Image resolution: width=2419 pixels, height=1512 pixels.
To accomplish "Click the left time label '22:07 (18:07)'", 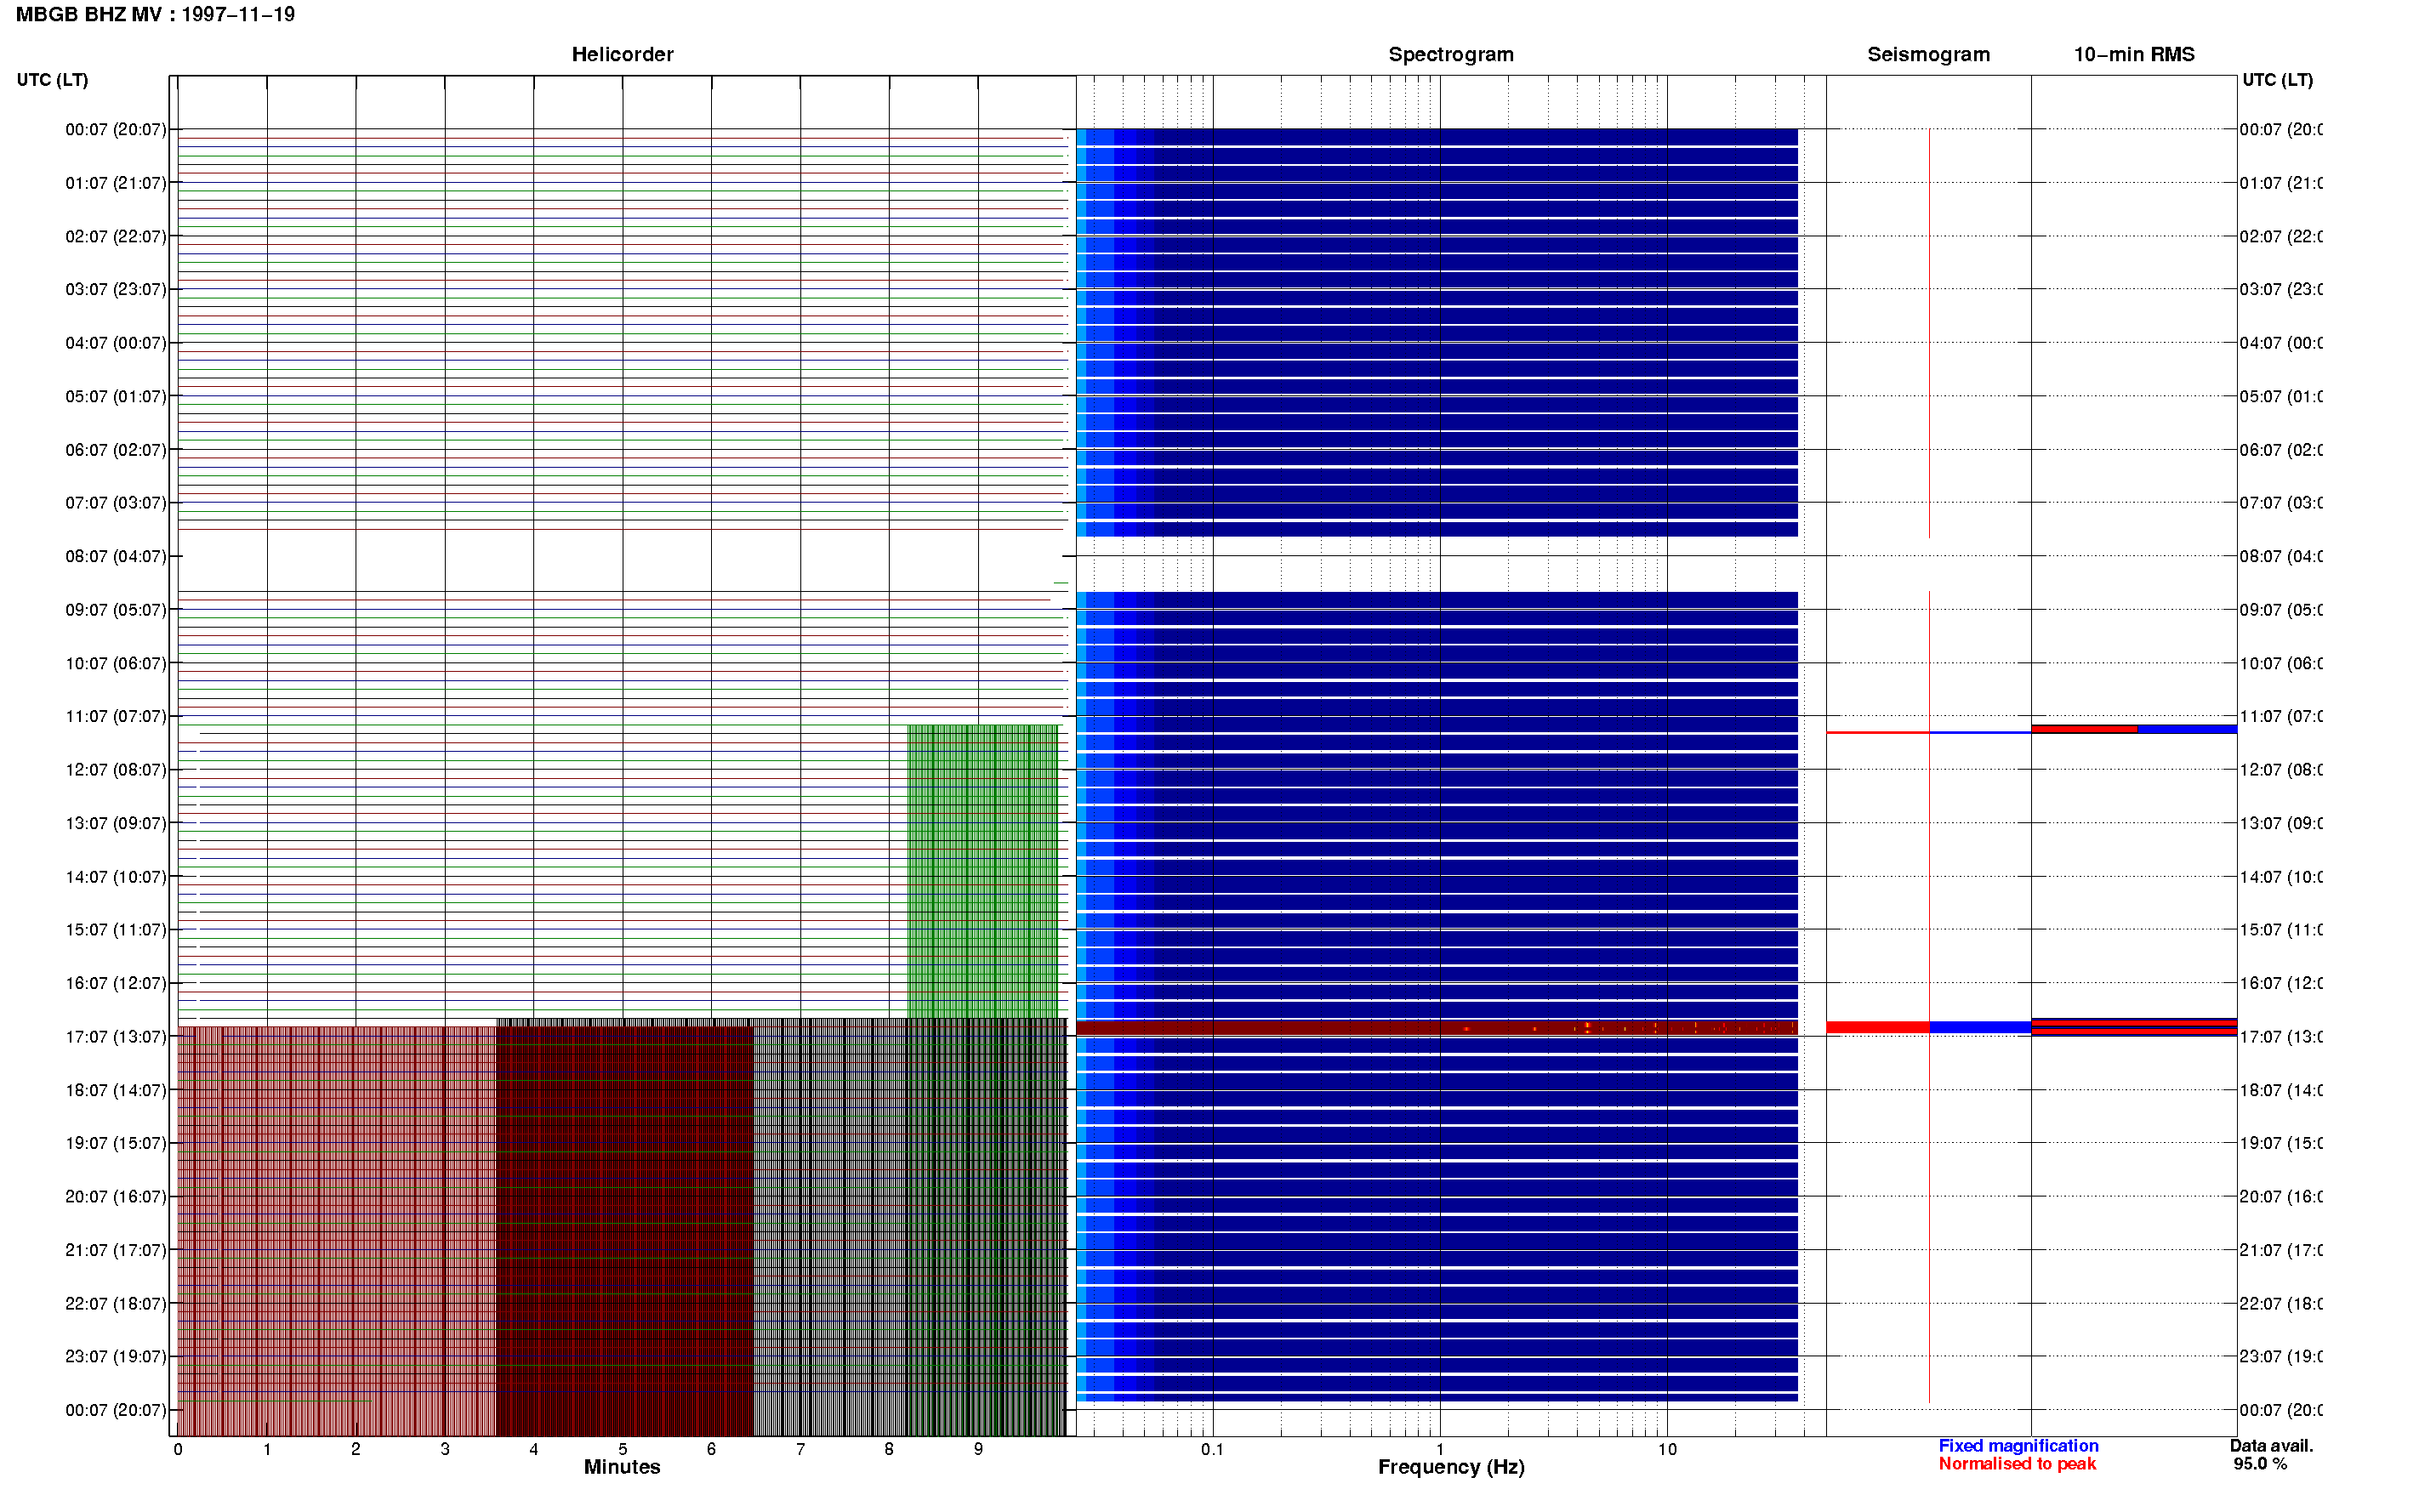I will pyautogui.click(x=116, y=1303).
